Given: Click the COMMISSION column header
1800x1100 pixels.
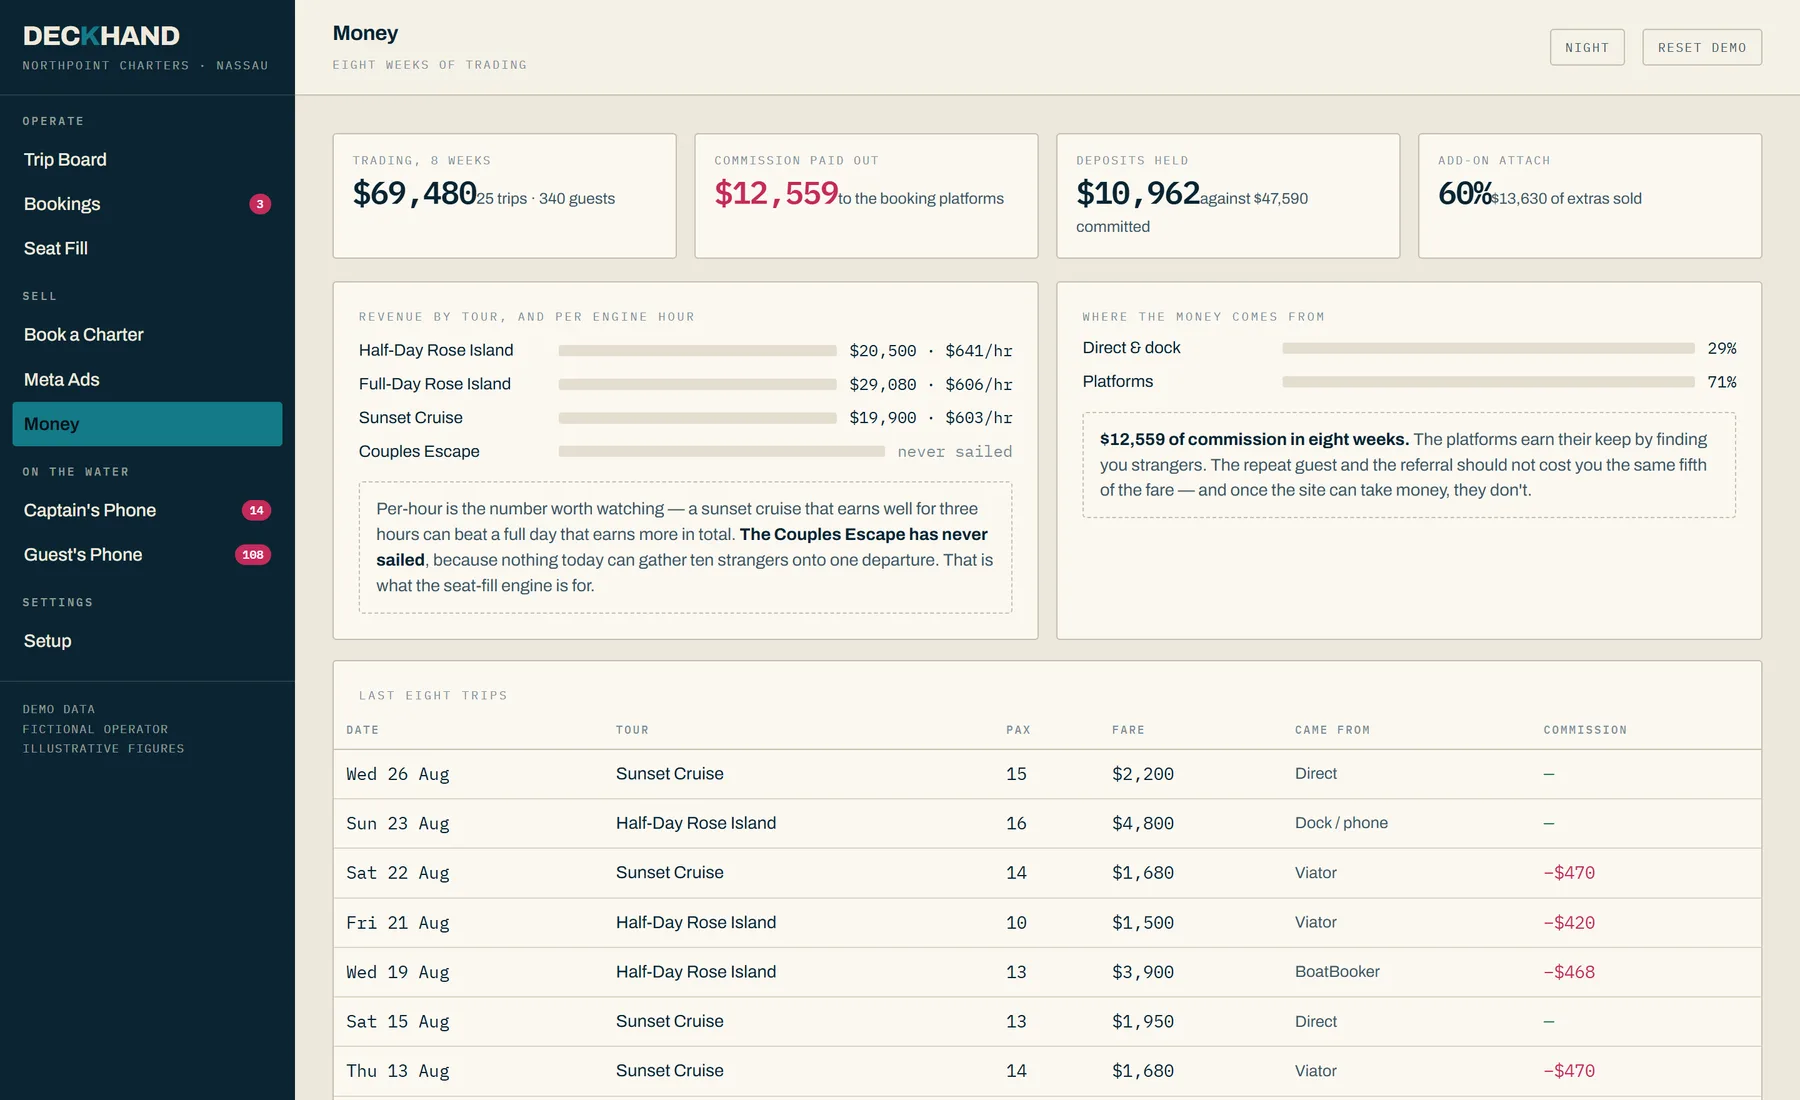Looking at the screenshot, I should point(1585,730).
